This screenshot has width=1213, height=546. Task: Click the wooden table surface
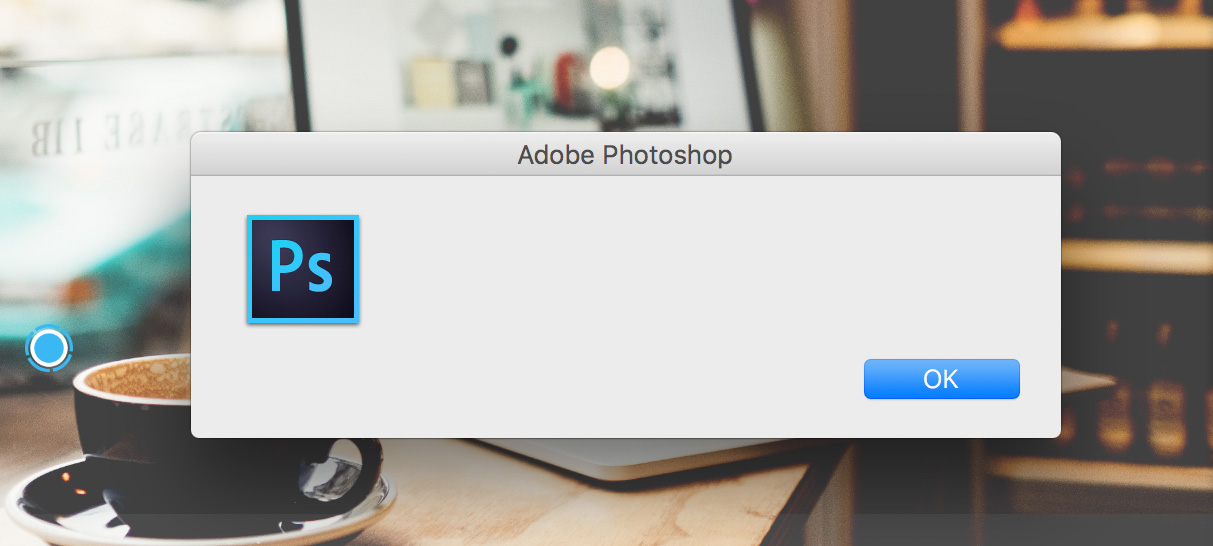(x=600, y=505)
